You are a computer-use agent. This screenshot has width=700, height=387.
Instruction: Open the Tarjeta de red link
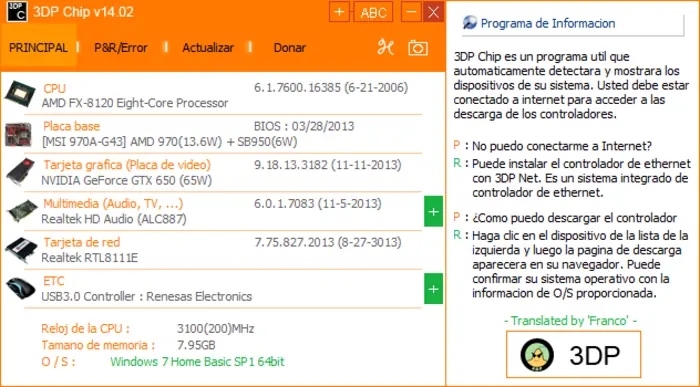(x=82, y=242)
